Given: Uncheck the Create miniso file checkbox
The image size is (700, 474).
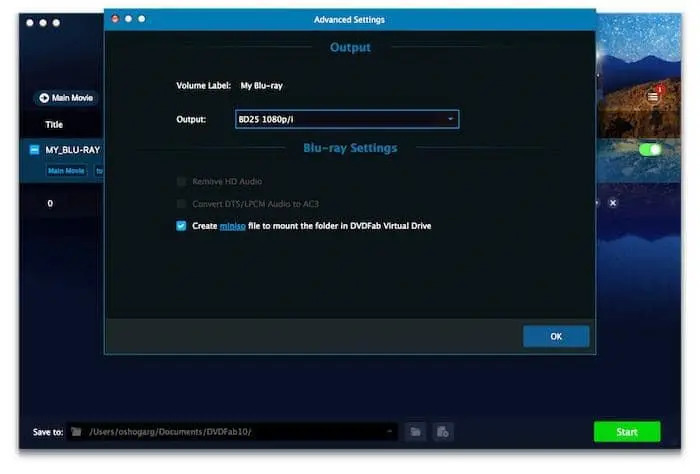Looking at the screenshot, I should pyautogui.click(x=181, y=226).
